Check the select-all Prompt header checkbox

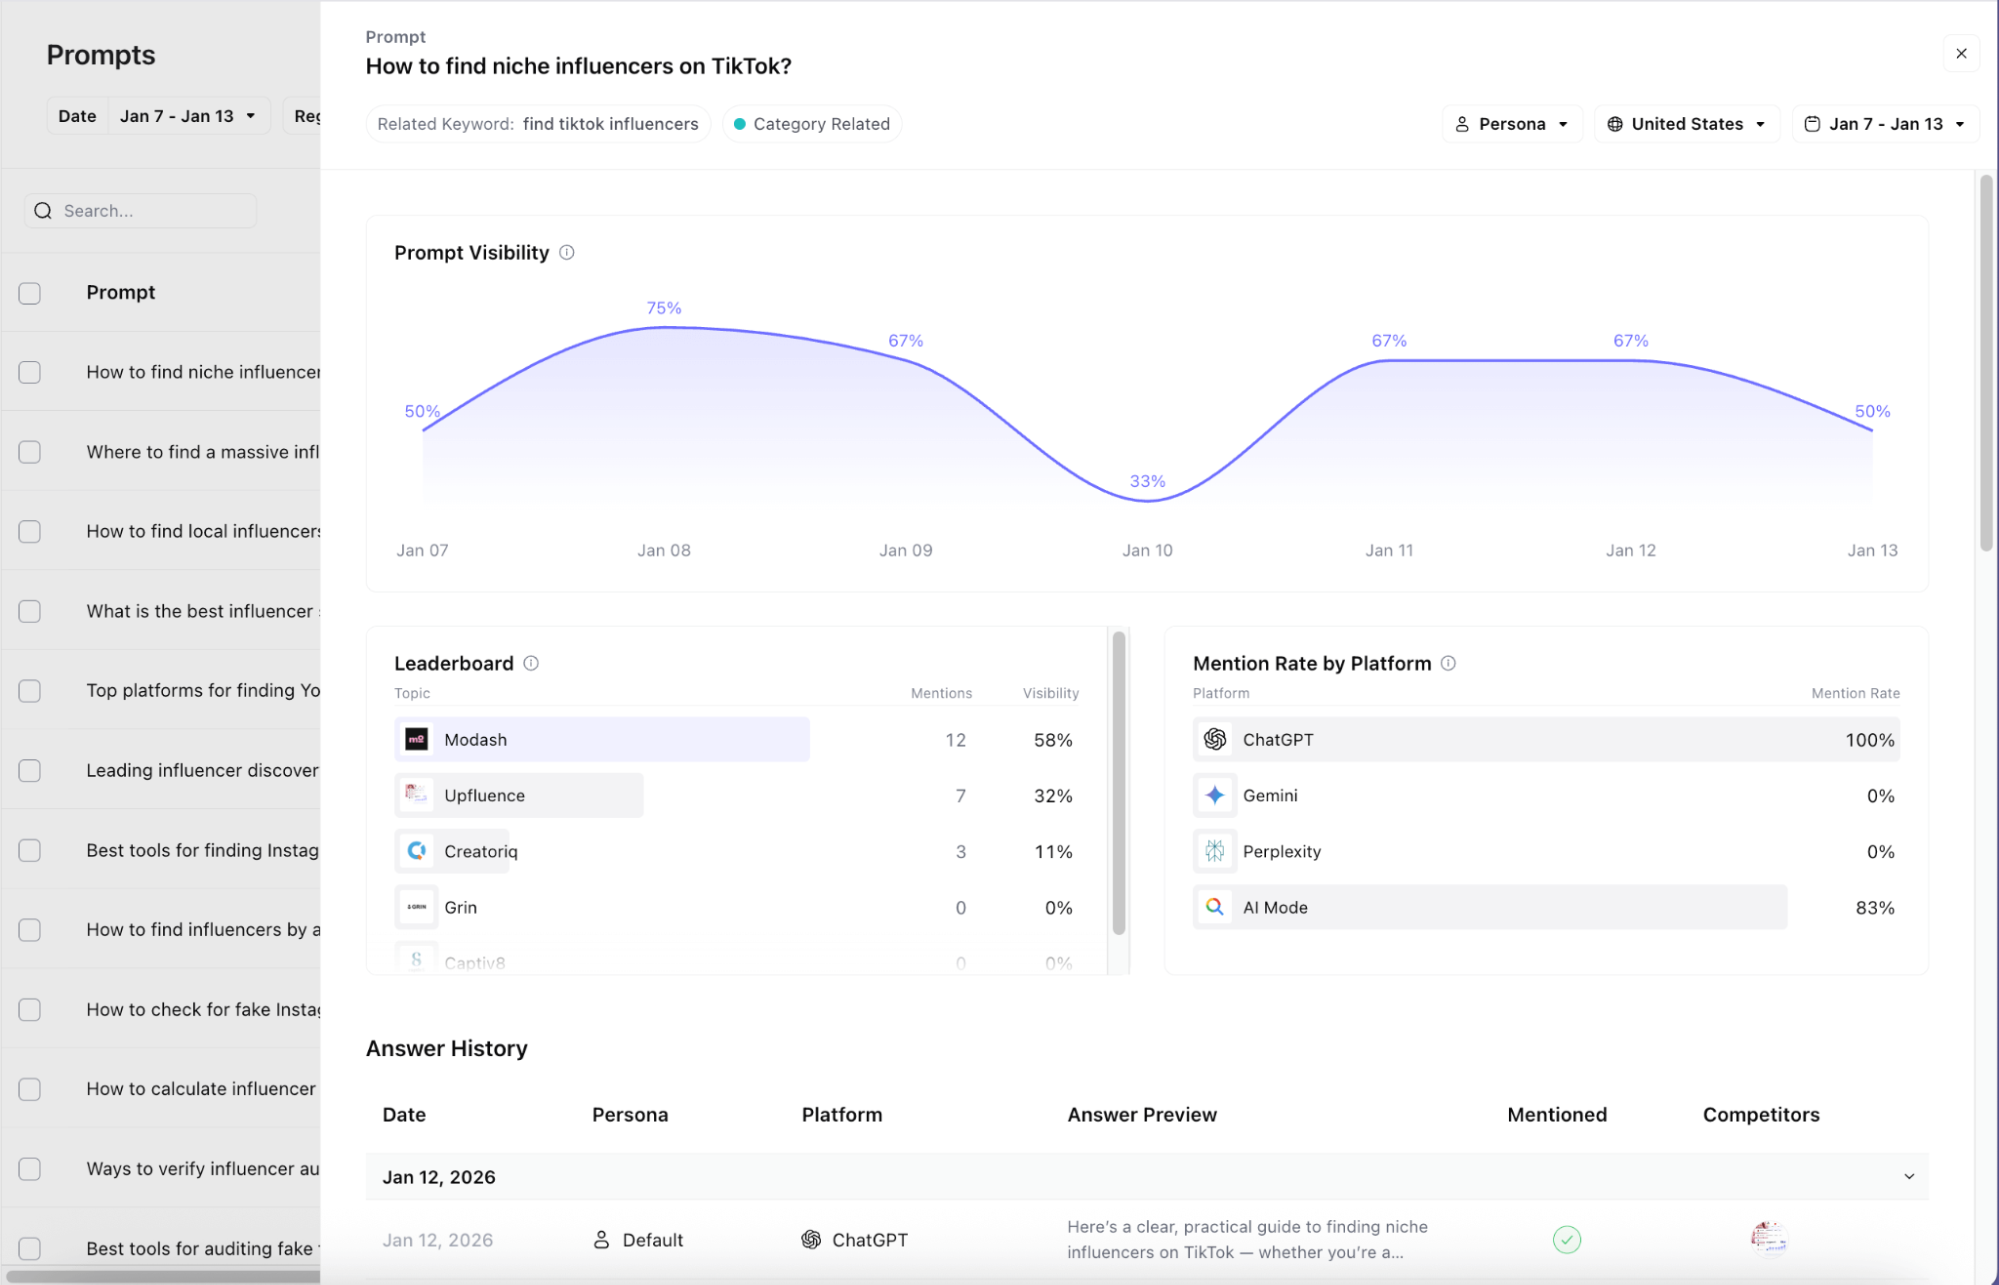click(x=30, y=293)
